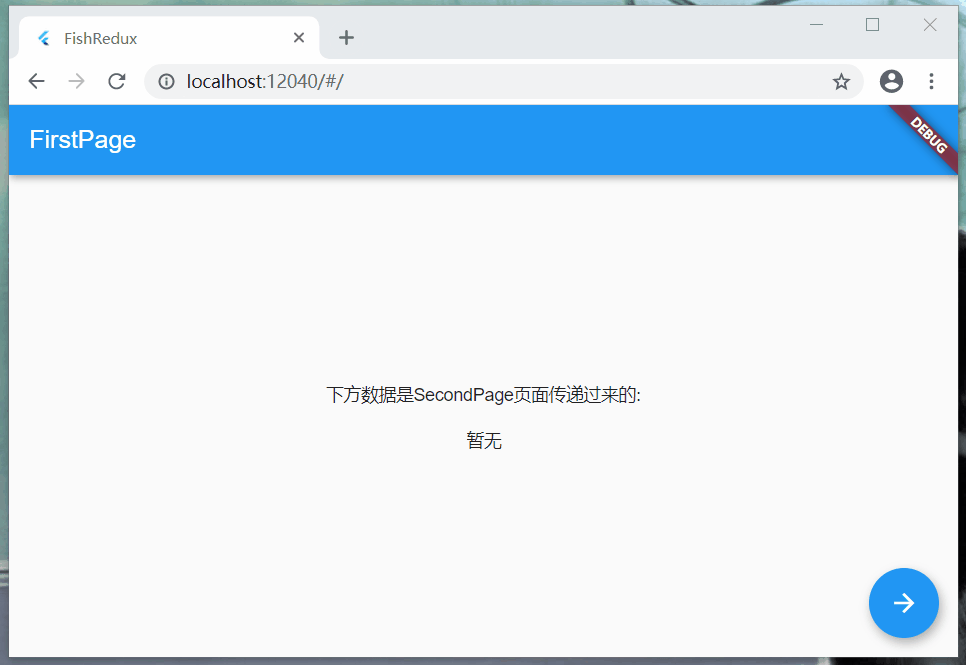The width and height of the screenshot is (966, 665).
Task: Open the site information info icon
Action: (166, 81)
